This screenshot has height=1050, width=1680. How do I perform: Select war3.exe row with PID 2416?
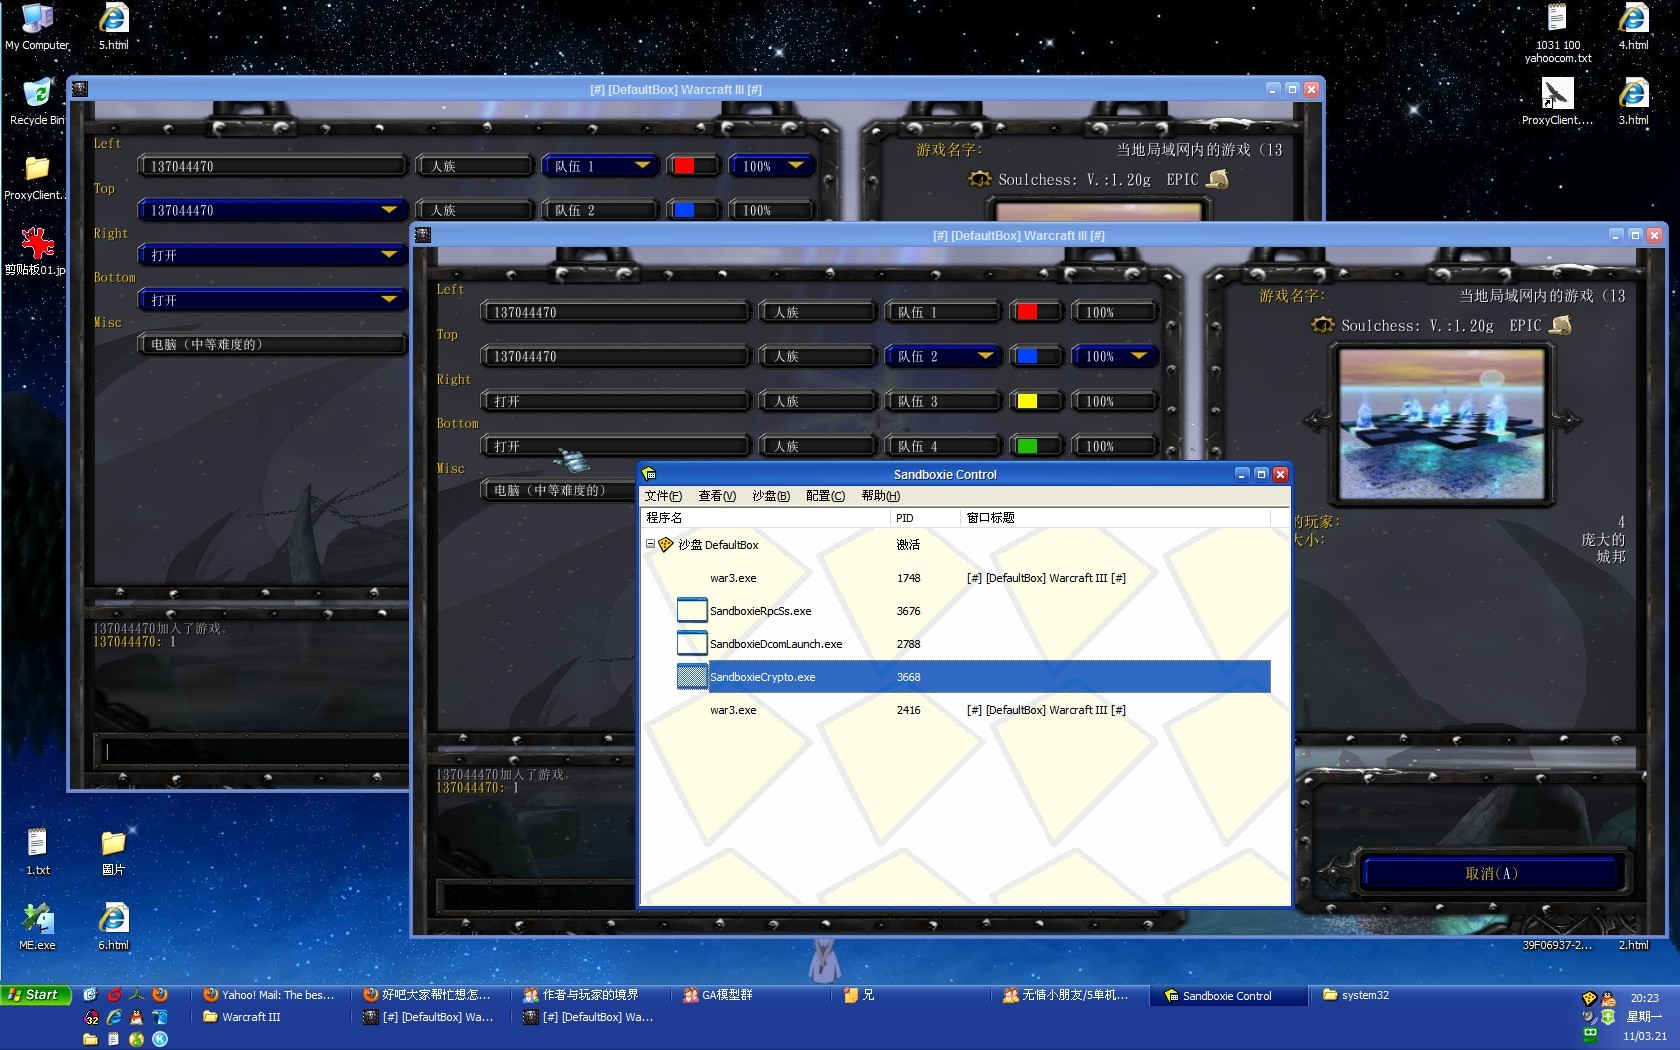tap(955, 710)
